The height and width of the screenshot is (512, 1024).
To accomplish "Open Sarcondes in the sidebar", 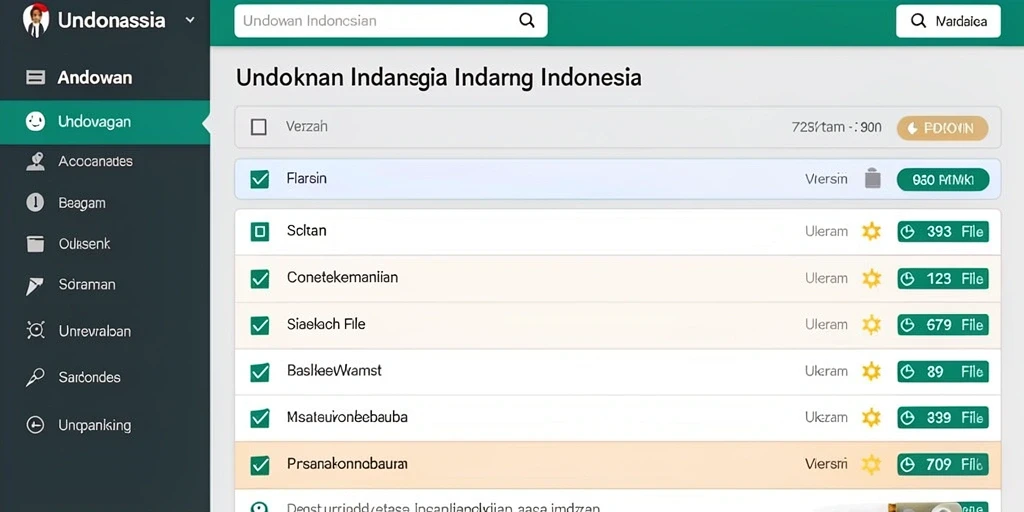I will click(x=89, y=377).
